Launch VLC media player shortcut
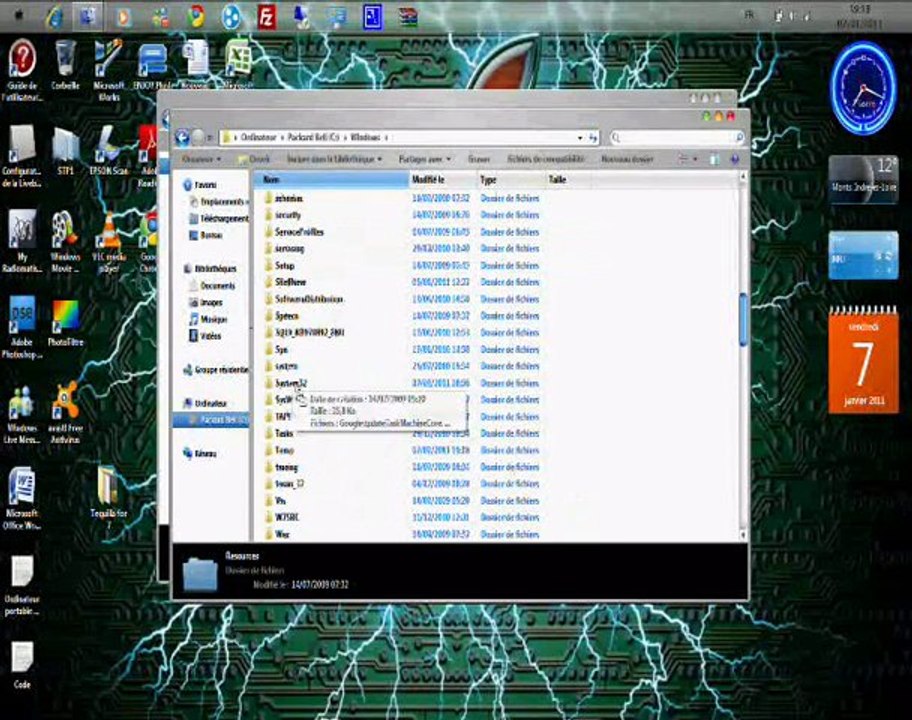This screenshot has height=720, width=912. 109,241
